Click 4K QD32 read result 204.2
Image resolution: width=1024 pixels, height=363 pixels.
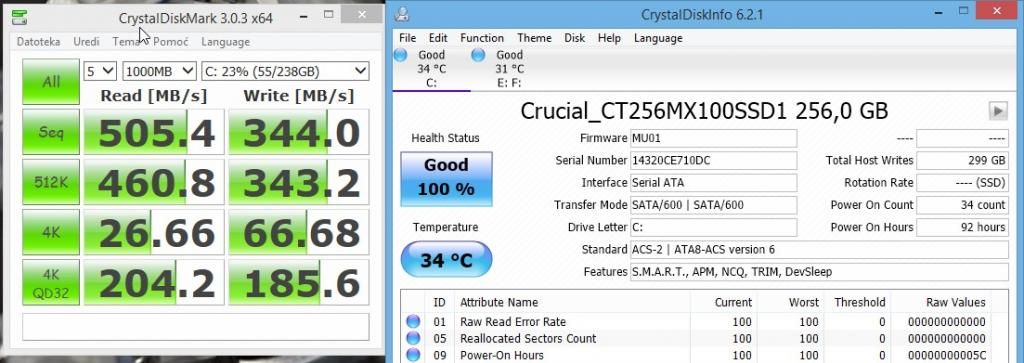click(x=154, y=283)
